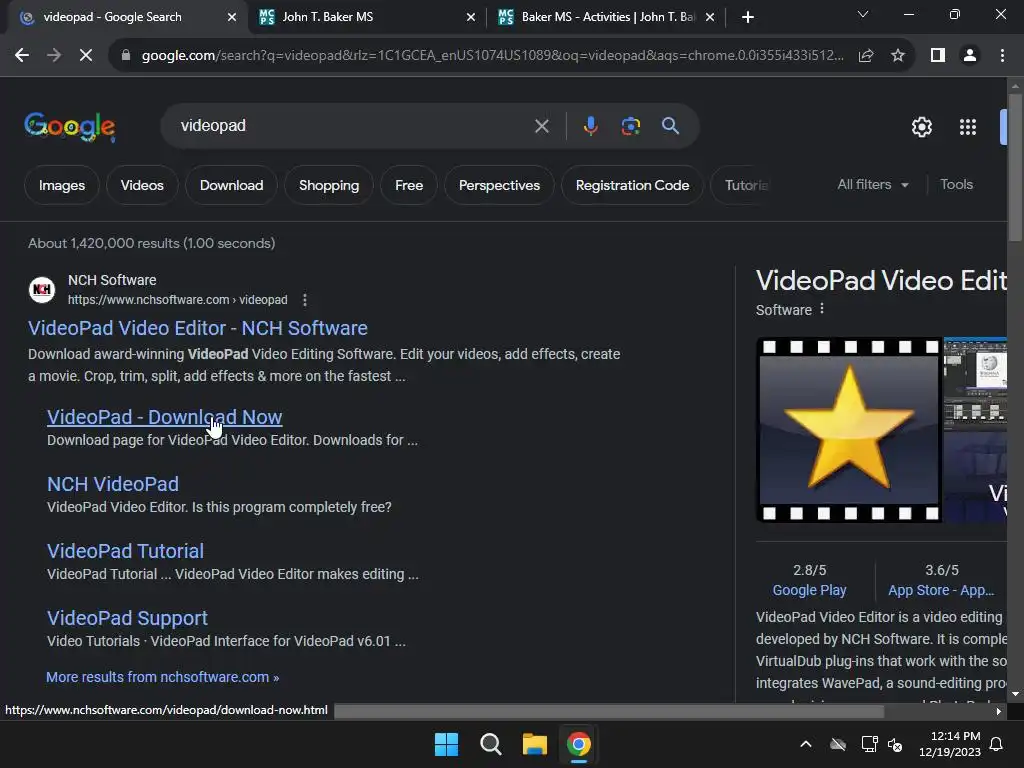Image resolution: width=1024 pixels, height=768 pixels.
Task: Click the muted volume tray icon
Action: [x=895, y=744]
